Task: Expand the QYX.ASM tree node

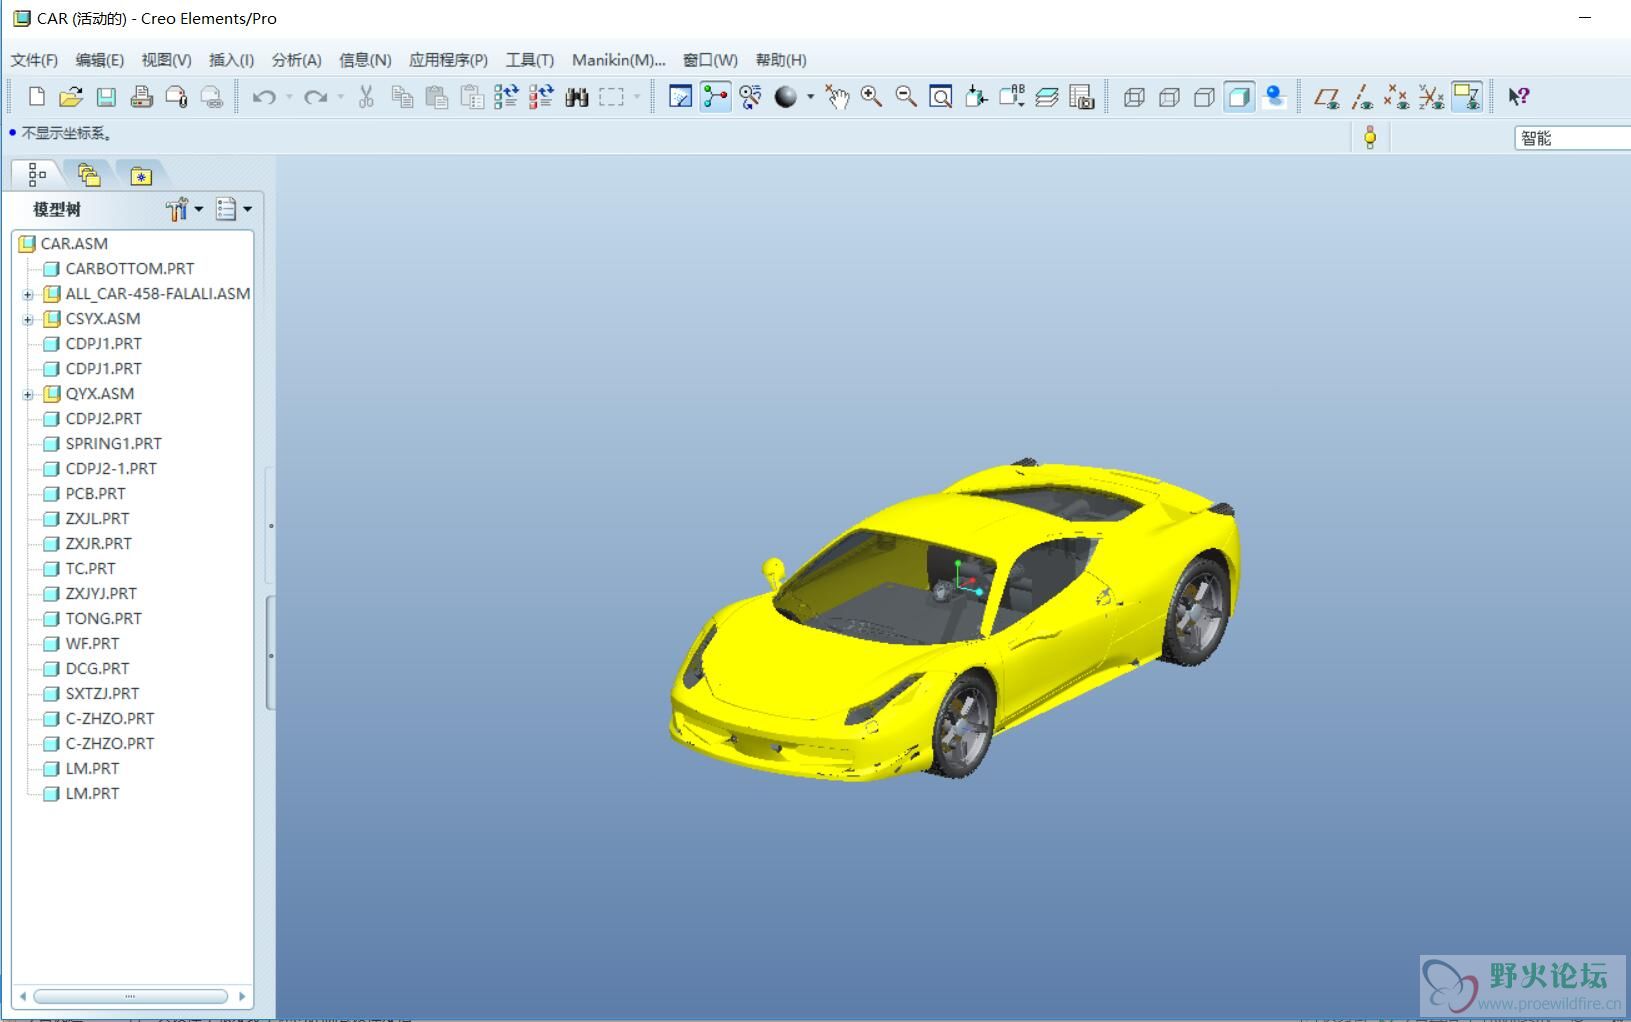Action: coord(28,395)
